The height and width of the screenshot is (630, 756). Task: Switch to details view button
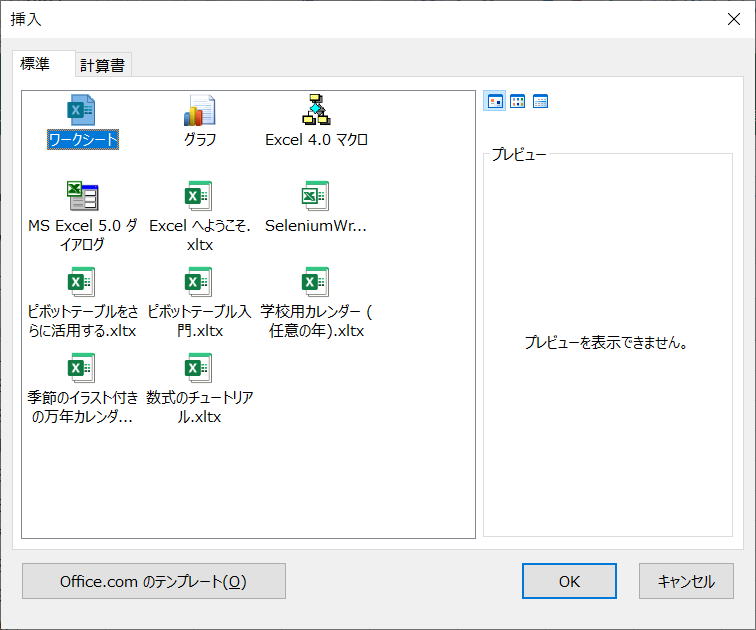point(541,101)
